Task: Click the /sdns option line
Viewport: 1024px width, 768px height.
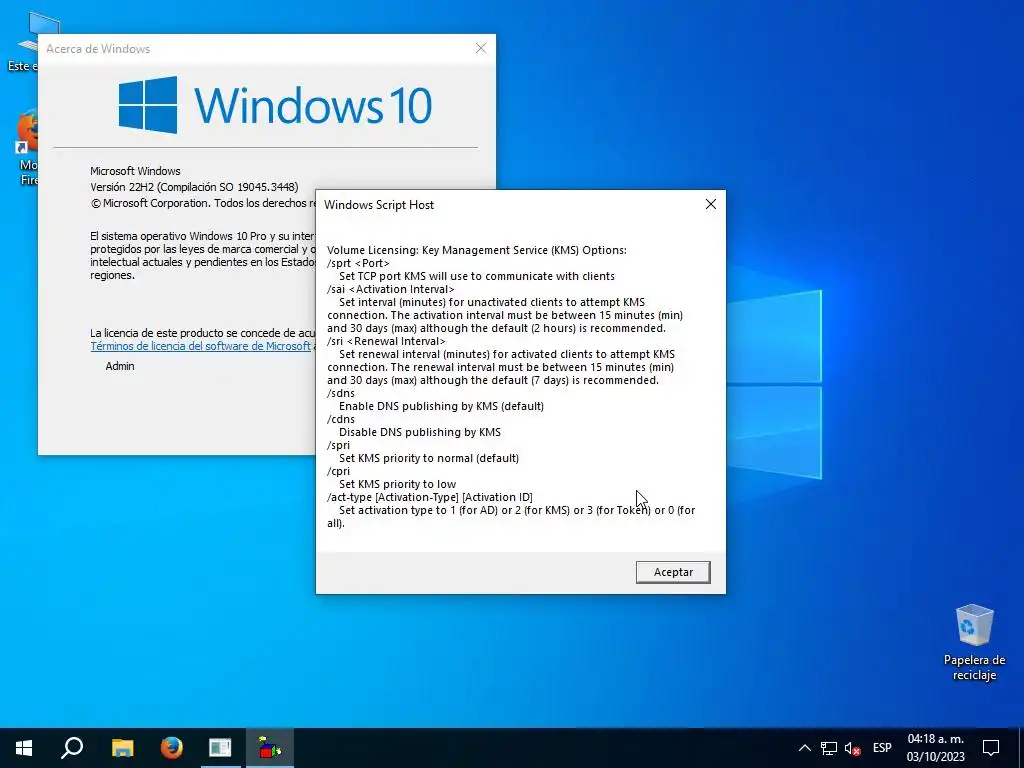Action: click(341, 393)
